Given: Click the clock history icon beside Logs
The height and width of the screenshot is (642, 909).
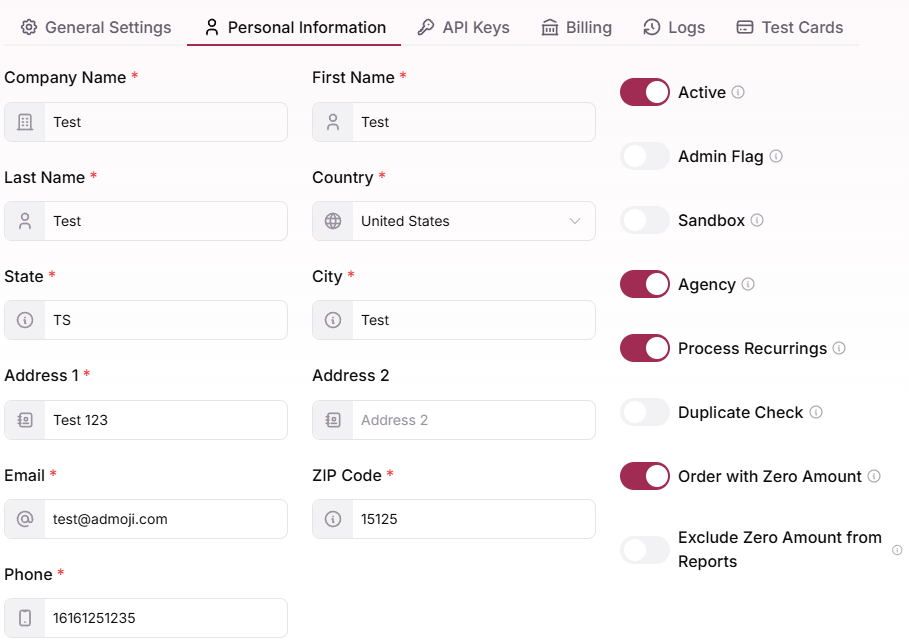Looking at the screenshot, I should tap(652, 27).
